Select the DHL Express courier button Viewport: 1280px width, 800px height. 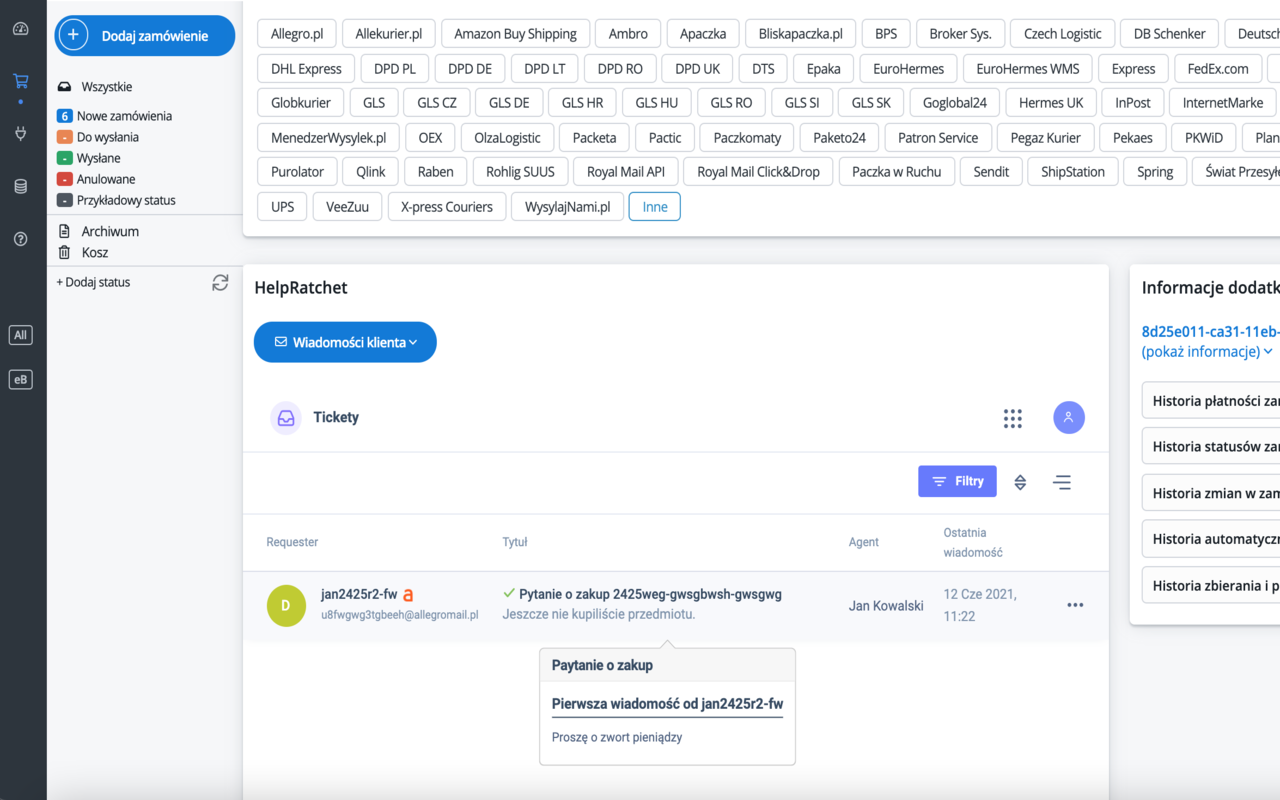pyautogui.click(x=306, y=69)
